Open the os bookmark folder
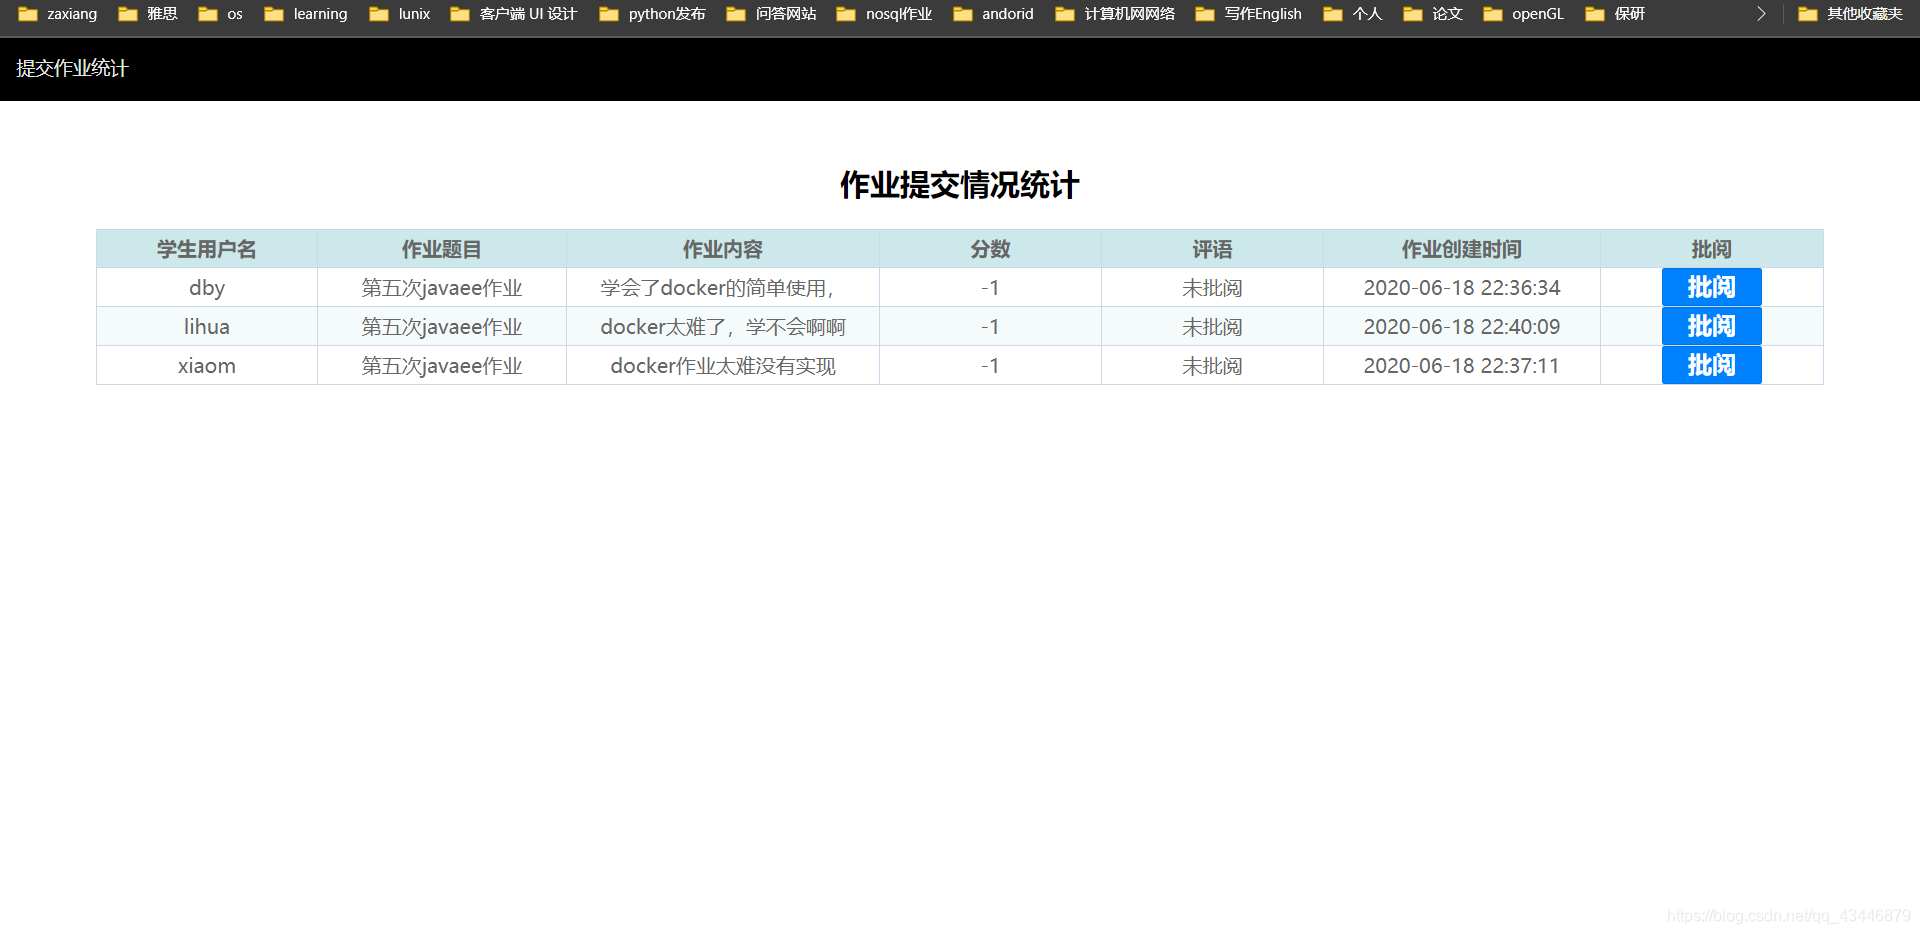 221,14
